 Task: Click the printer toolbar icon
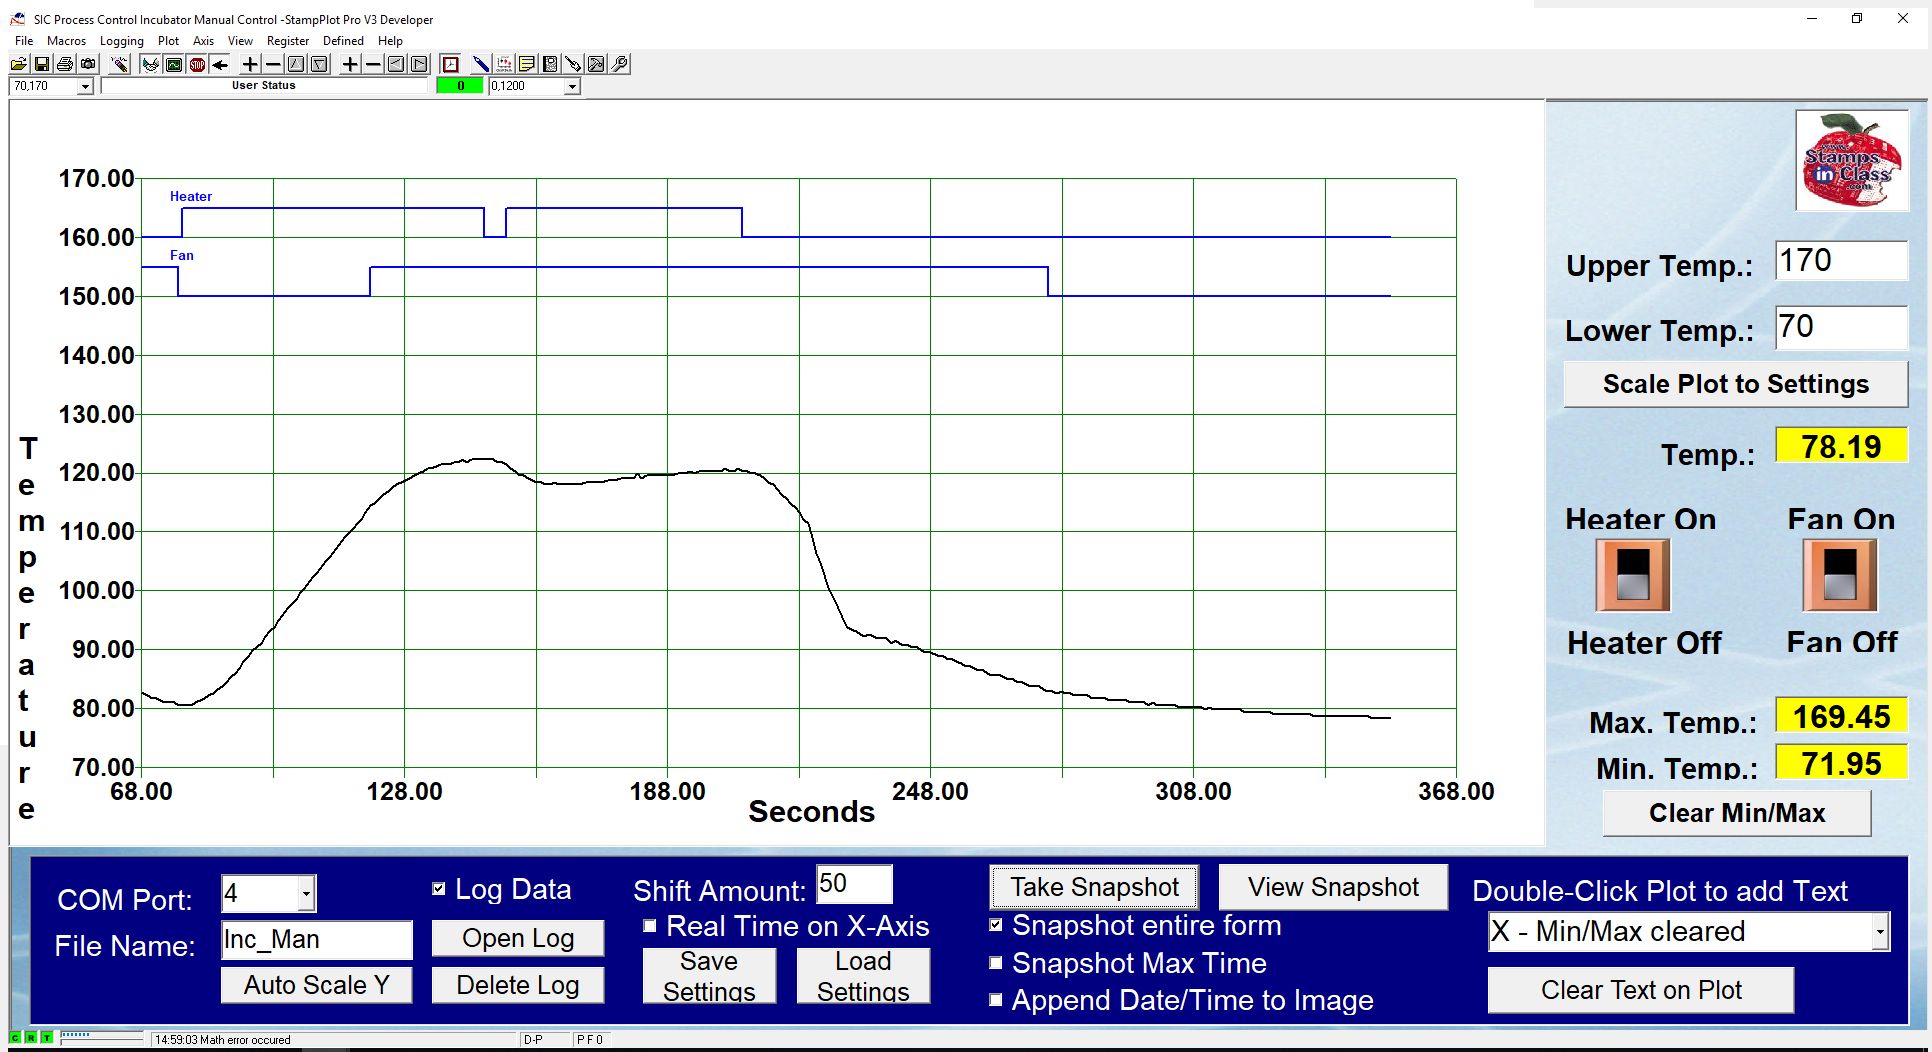(x=65, y=64)
